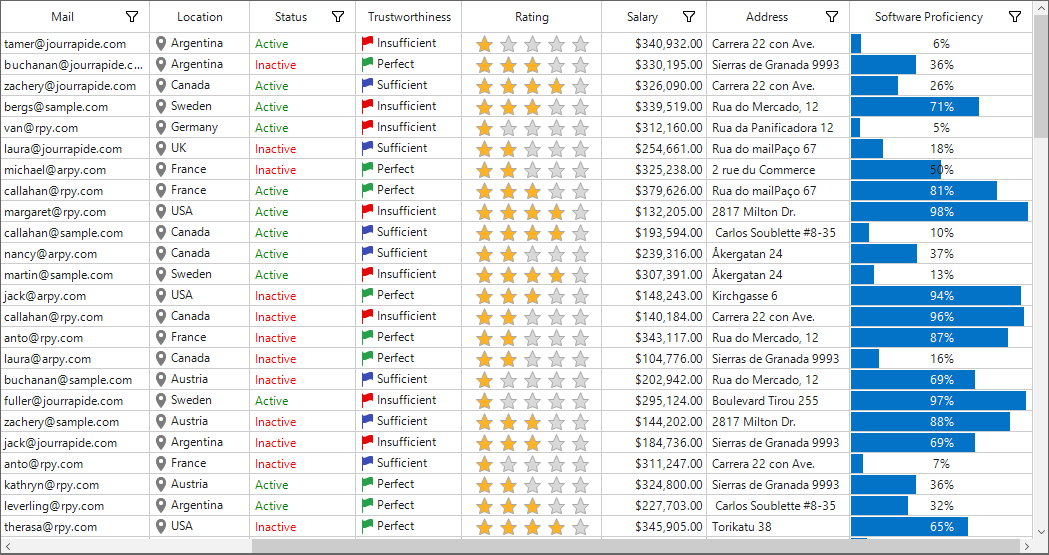The height and width of the screenshot is (555, 1049).
Task: Open the Status column filter
Action: coord(339,17)
